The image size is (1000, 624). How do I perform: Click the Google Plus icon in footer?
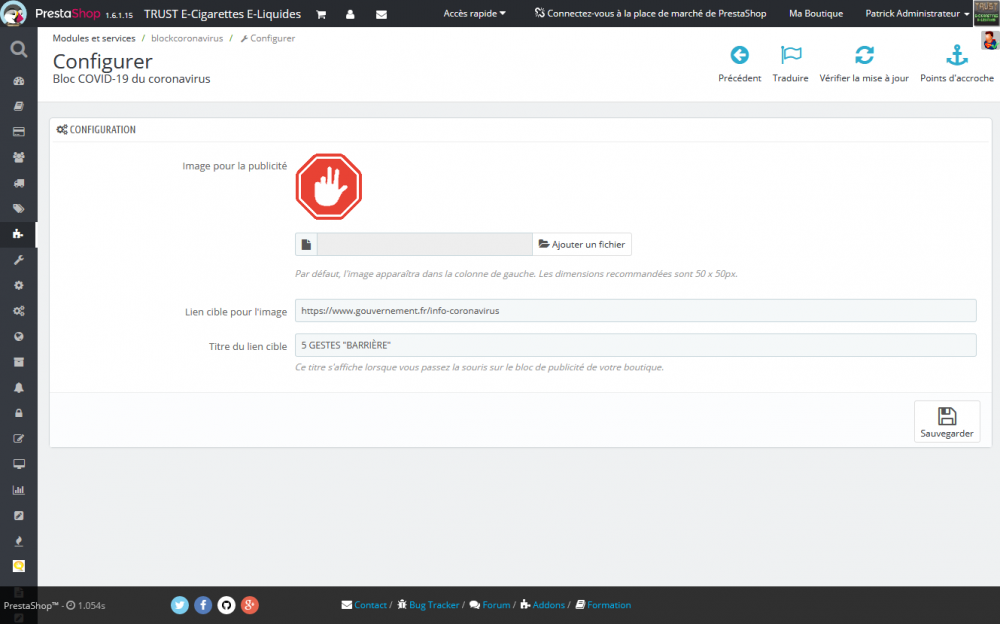pyautogui.click(x=249, y=605)
